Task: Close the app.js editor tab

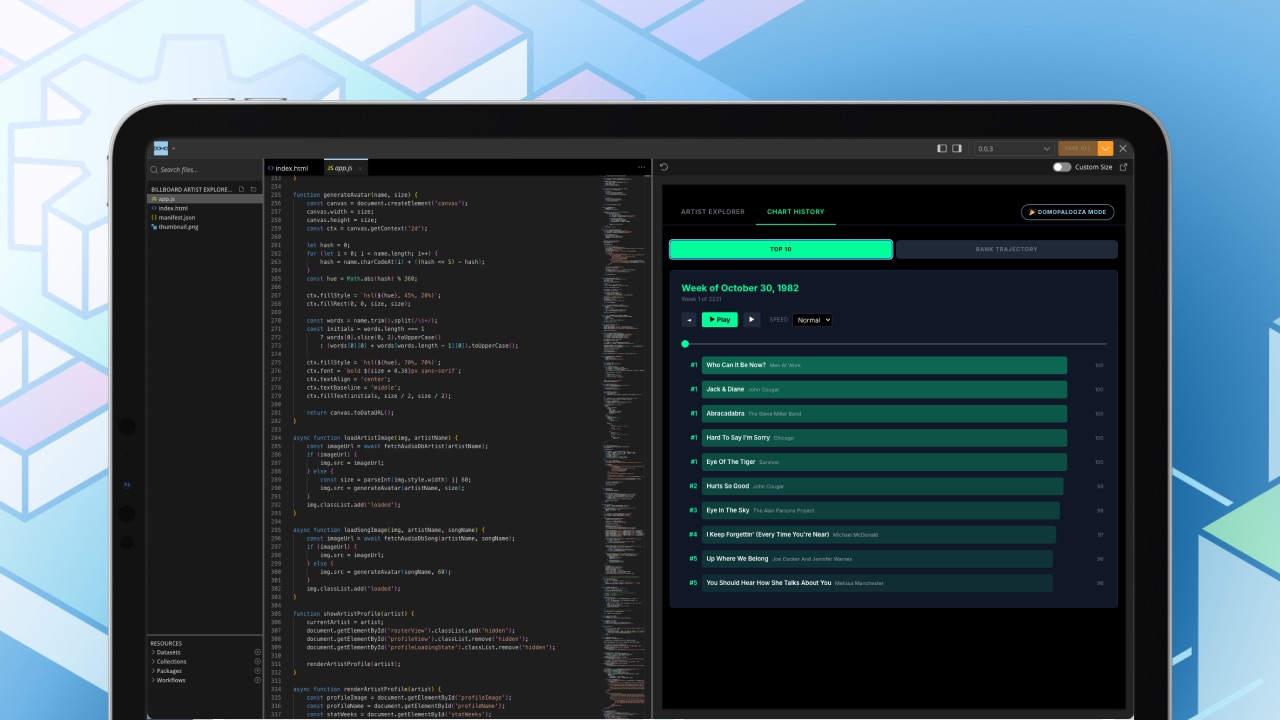Action: (x=360, y=168)
